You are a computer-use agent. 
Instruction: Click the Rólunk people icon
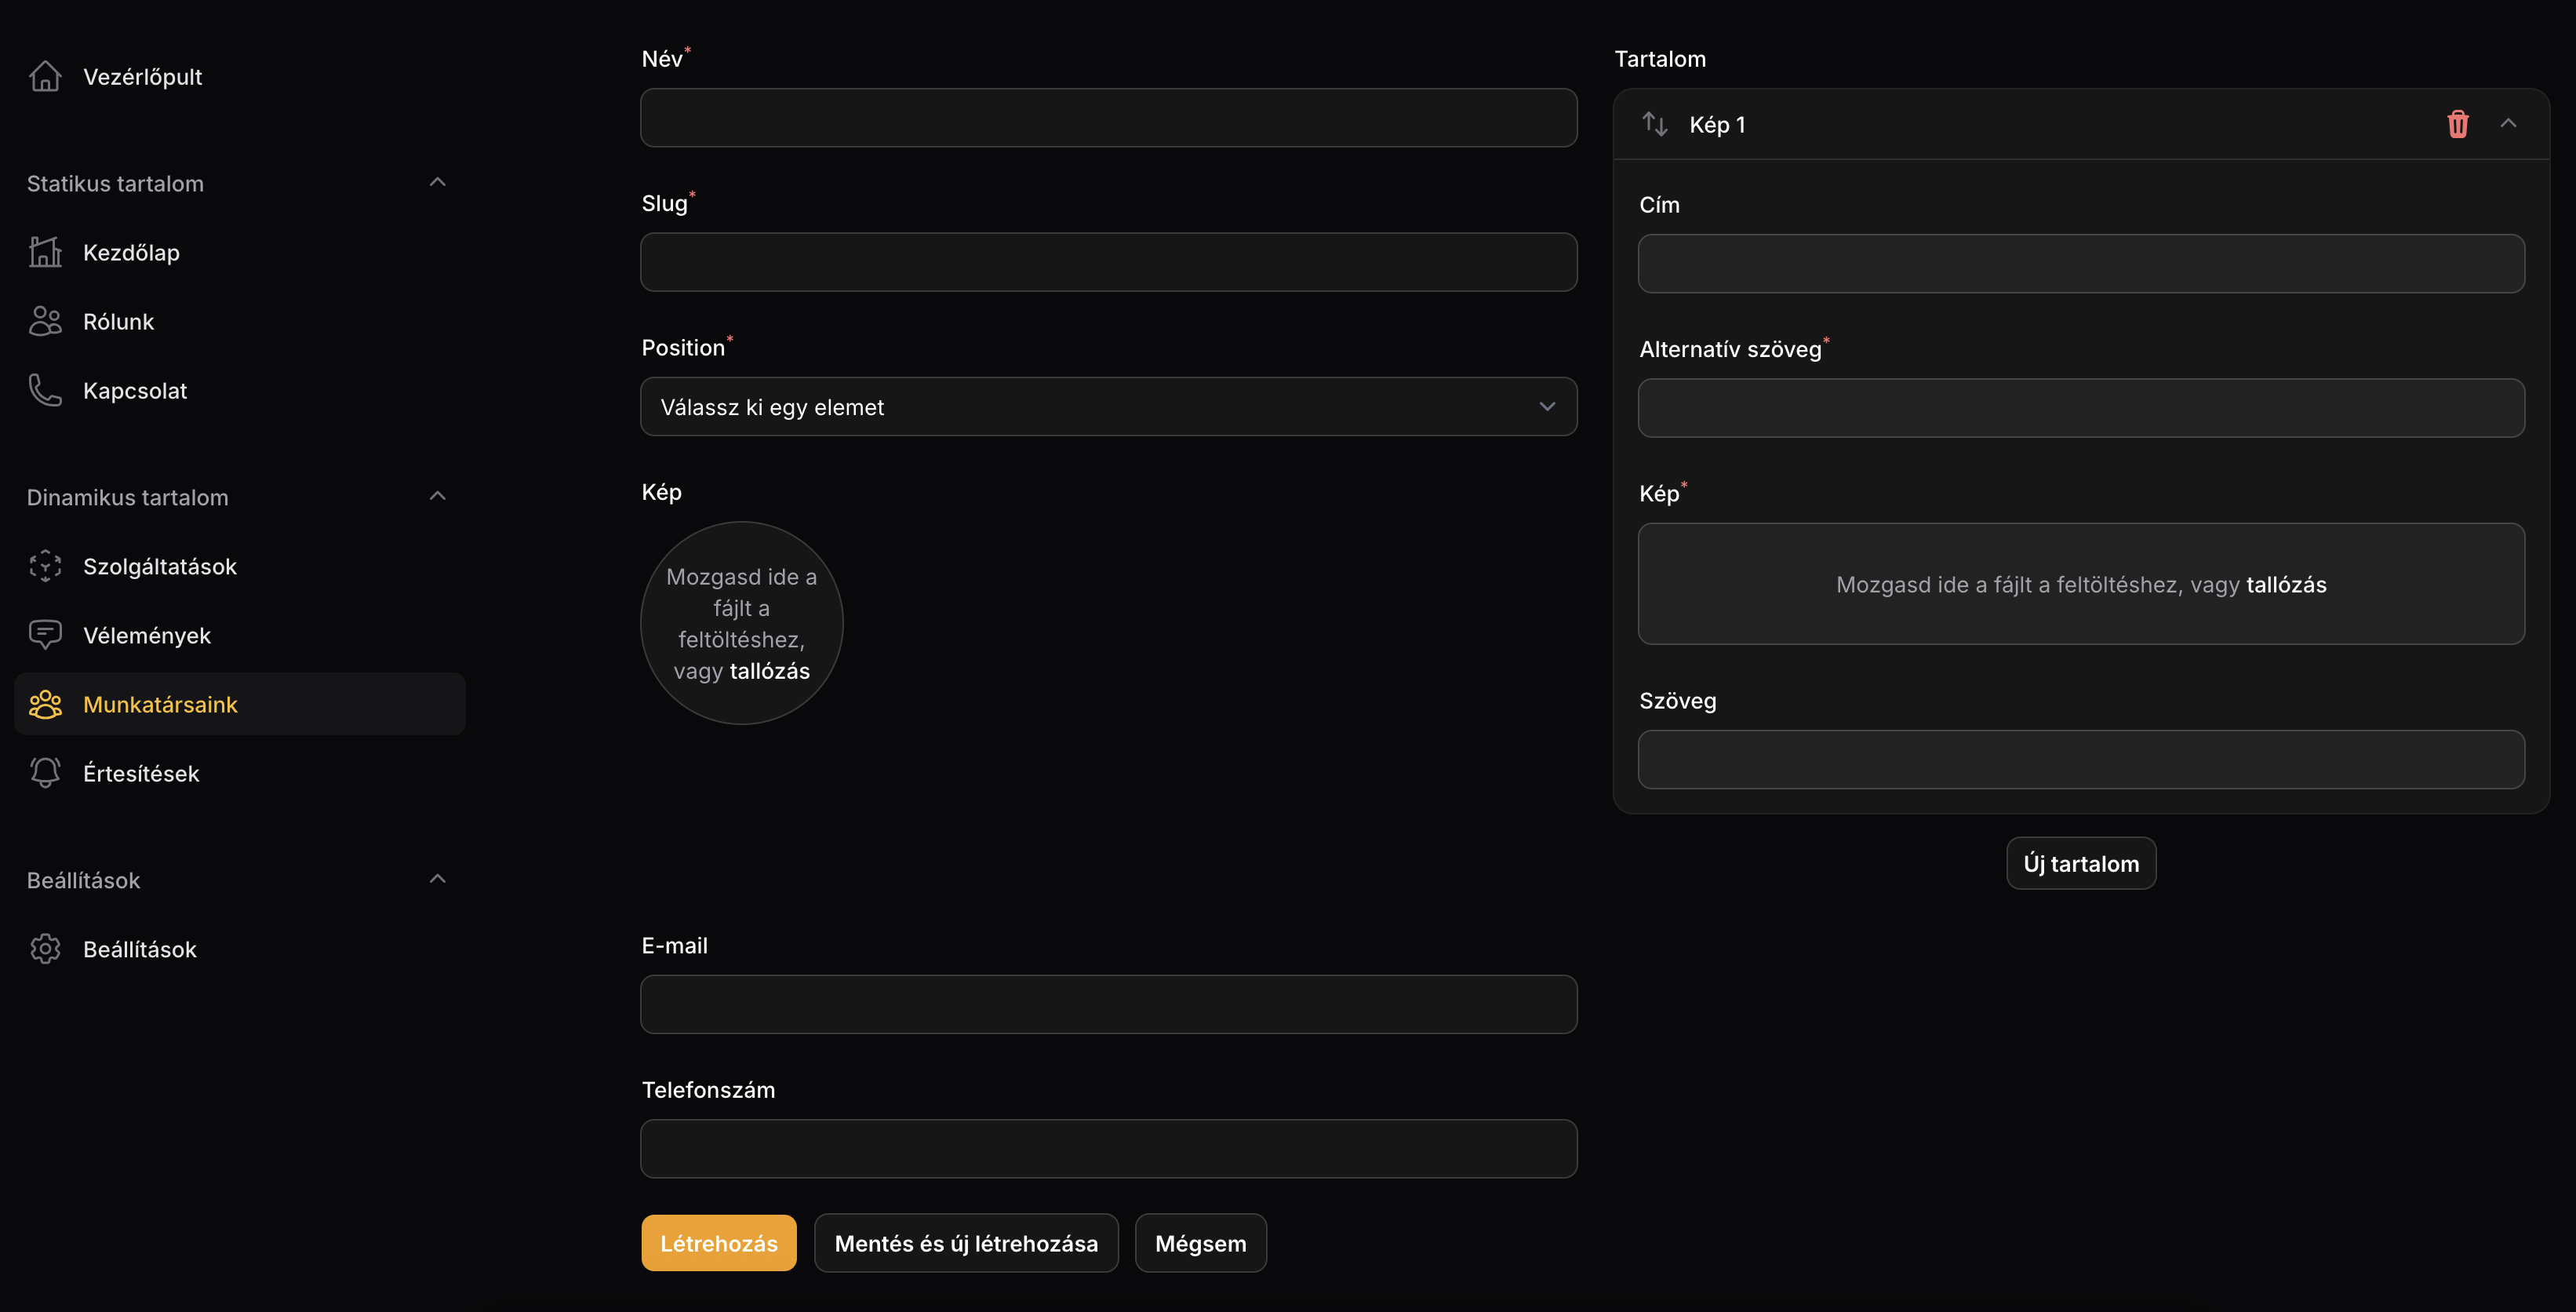coord(45,321)
